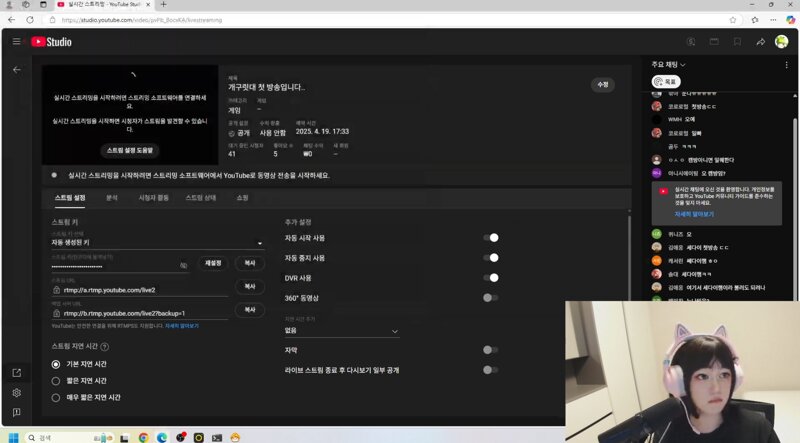
Task: Open the terminal icon on the taskbar
Action: tap(217, 437)
